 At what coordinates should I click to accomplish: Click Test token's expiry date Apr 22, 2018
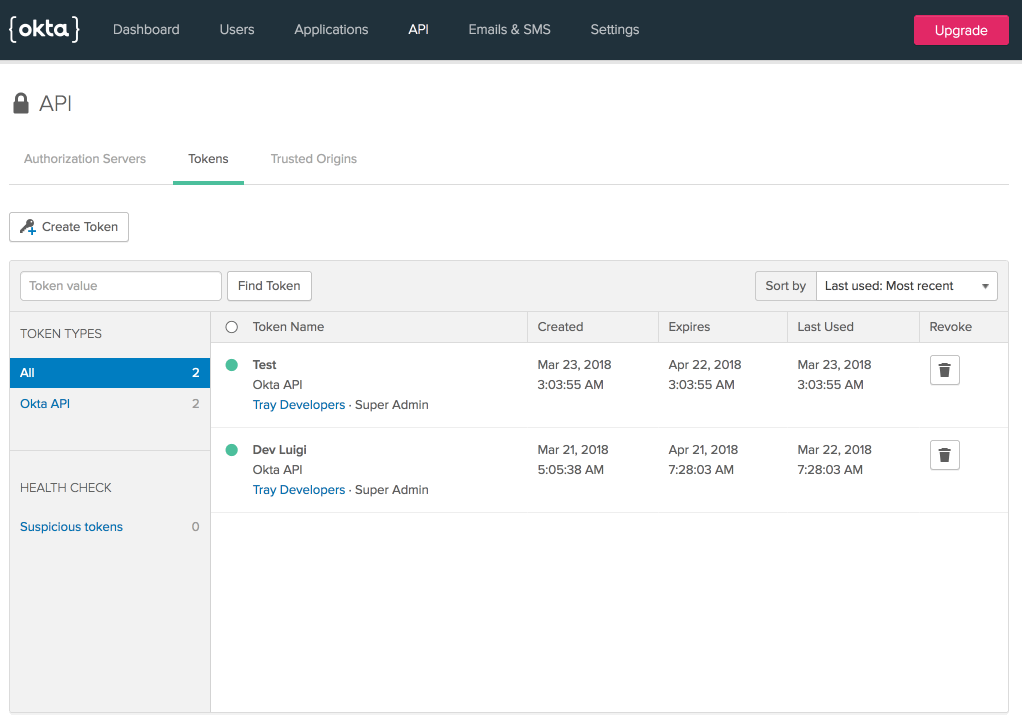(x=705, y=365)
